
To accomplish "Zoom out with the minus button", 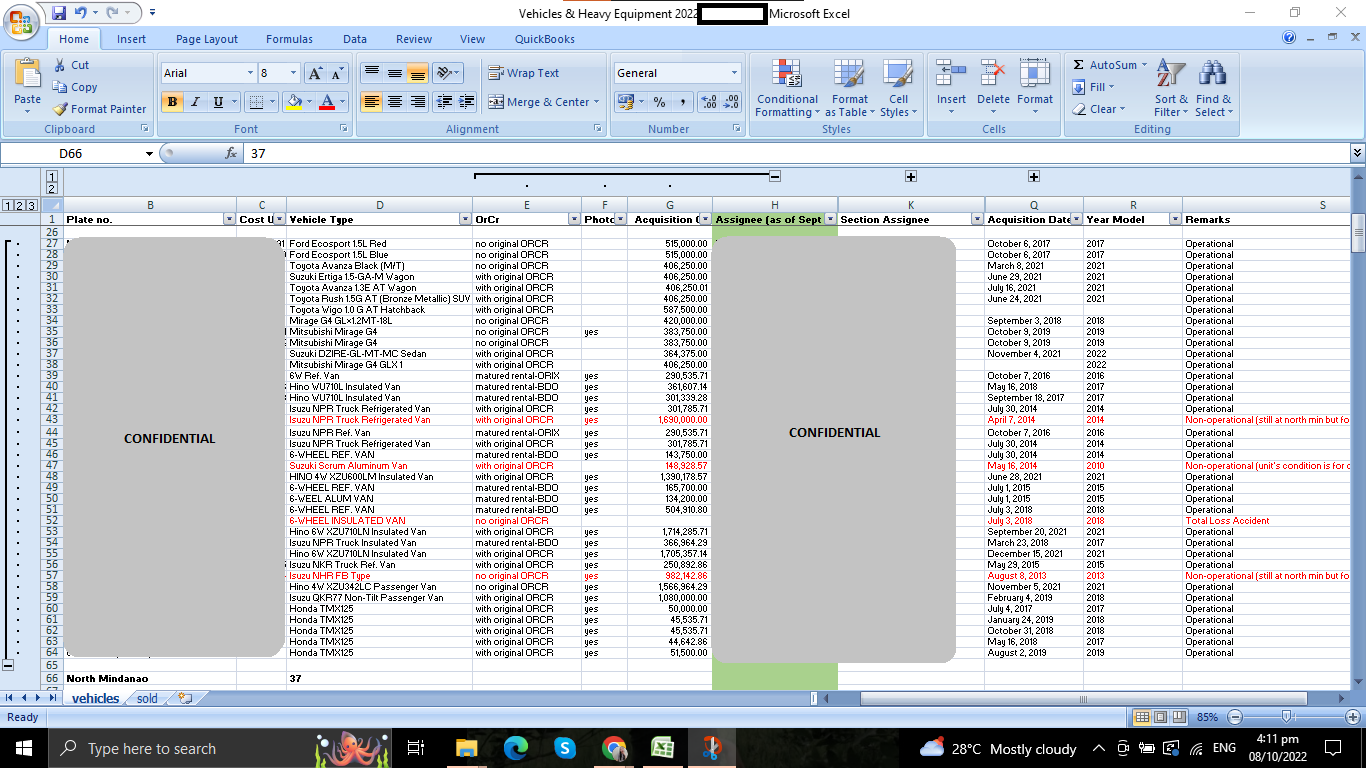I will (1235, 717).
